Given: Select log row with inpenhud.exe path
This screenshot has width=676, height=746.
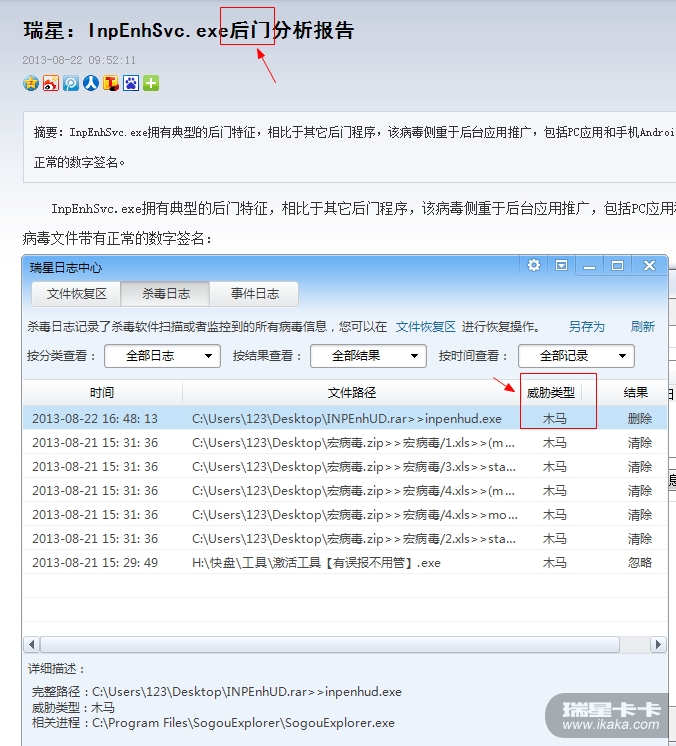Looking at the screenshot, I should click(345, 419).
